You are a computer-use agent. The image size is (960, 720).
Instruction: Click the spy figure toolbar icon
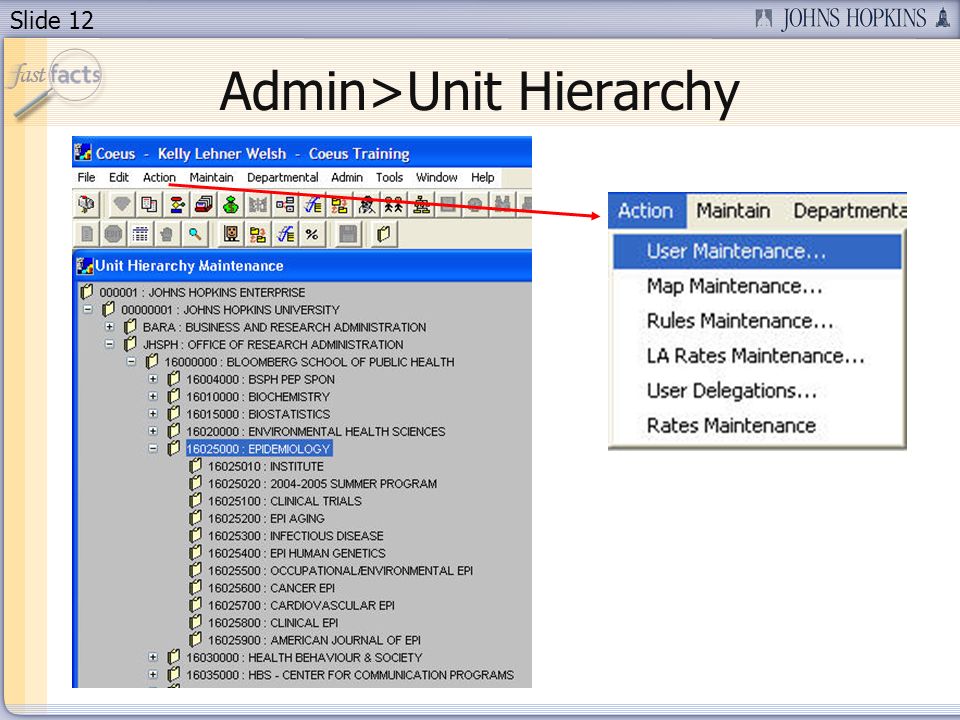point(367,204)
